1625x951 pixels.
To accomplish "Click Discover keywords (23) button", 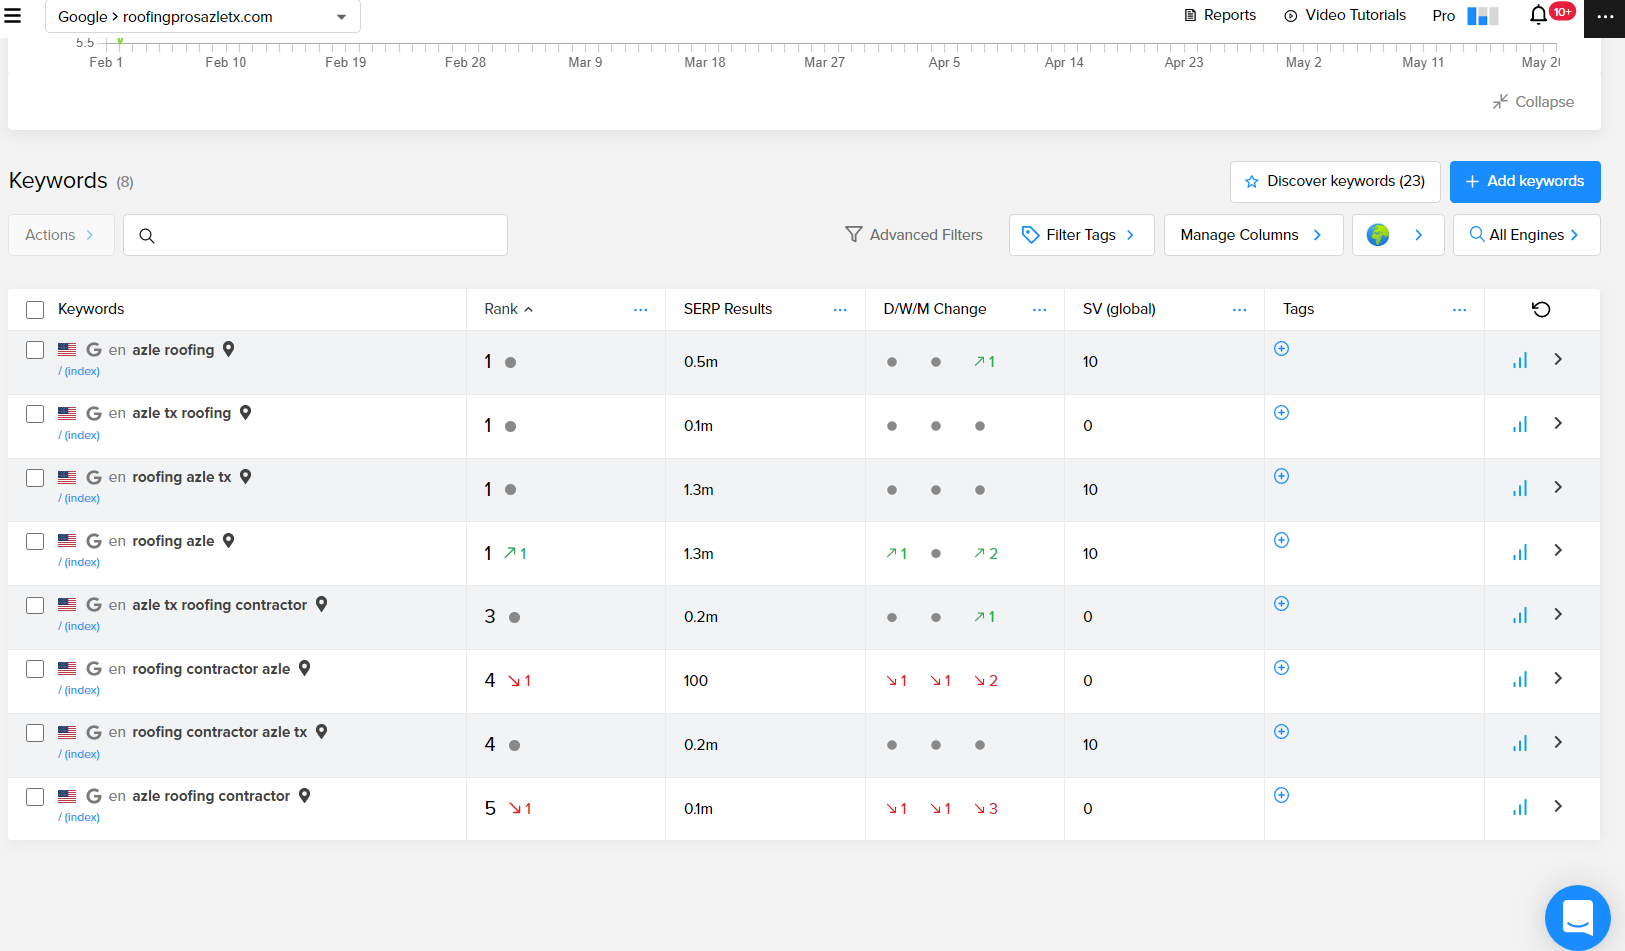I will [x=1334, y=182].
